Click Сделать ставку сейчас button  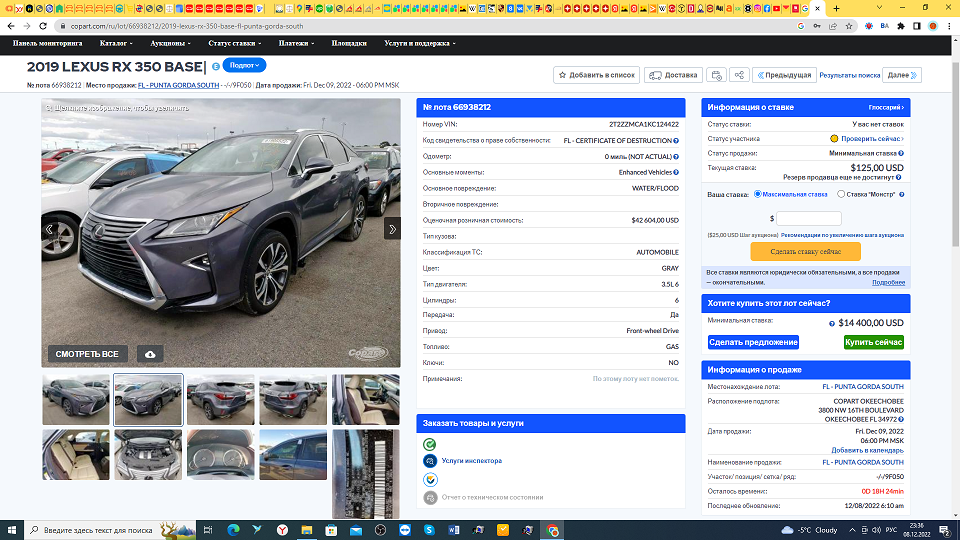point(805,252)
